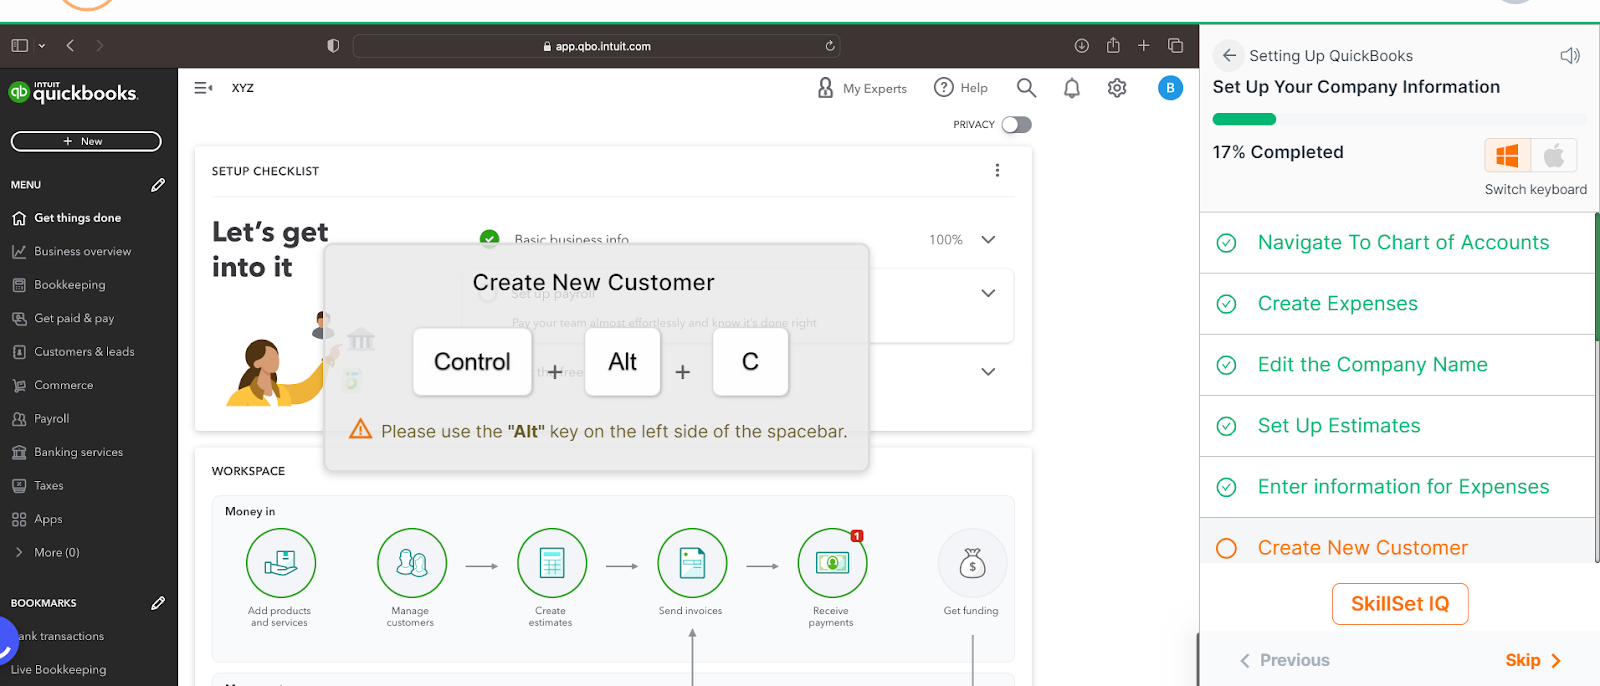Select Set Up Estimates step
The width and height of the screenshot is (1600, 686).
1397,426
